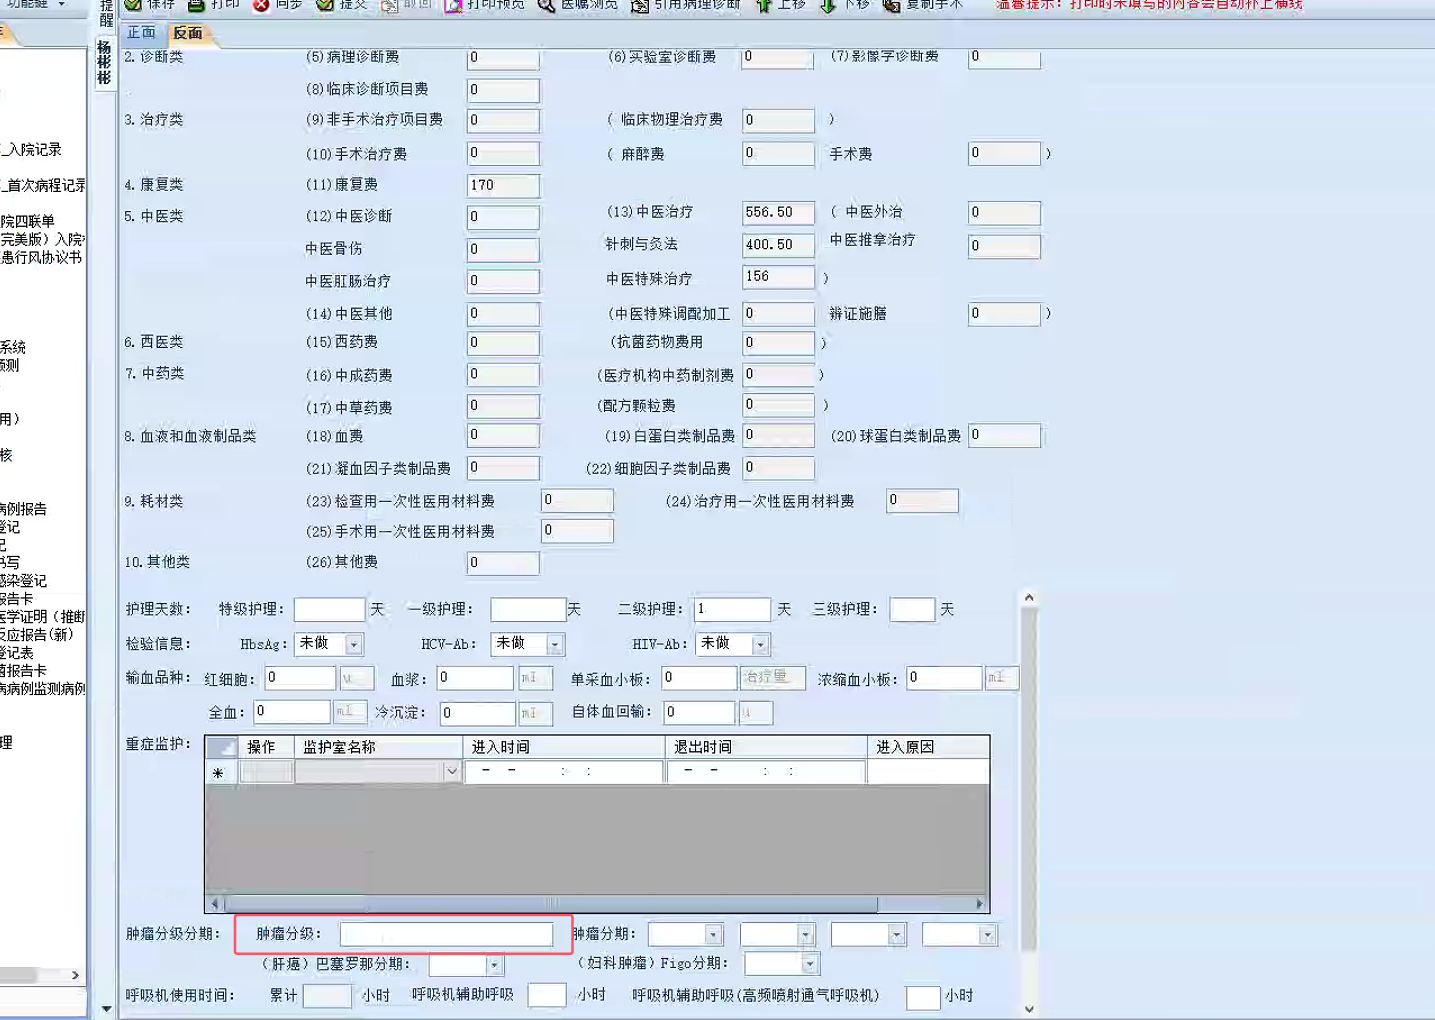
Task: Click the 进入原因 column header
Action: [928, 747]
